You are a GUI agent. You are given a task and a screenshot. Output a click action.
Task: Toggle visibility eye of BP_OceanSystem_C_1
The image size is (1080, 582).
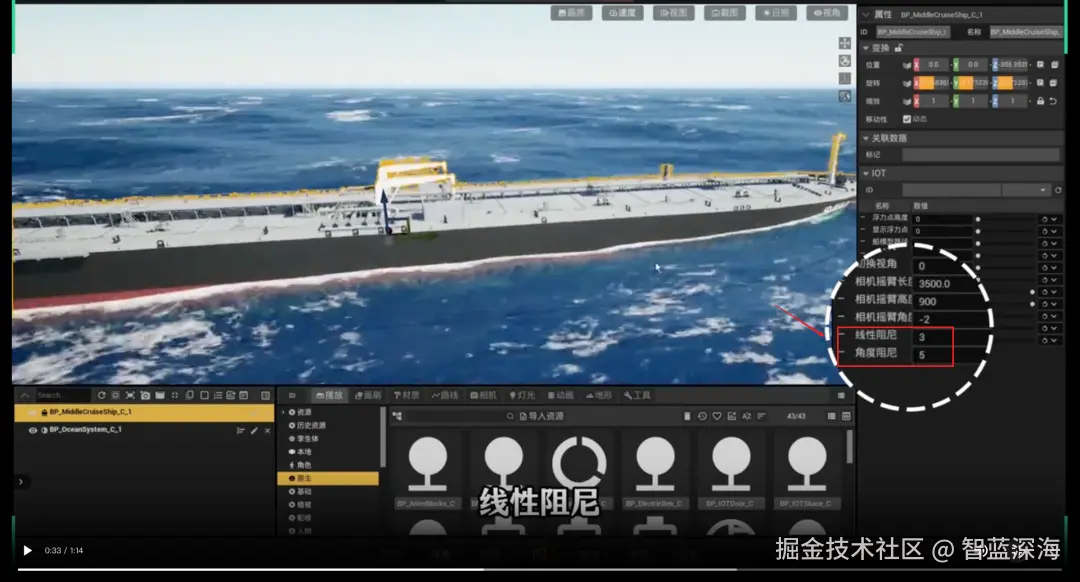pos(32,430)
